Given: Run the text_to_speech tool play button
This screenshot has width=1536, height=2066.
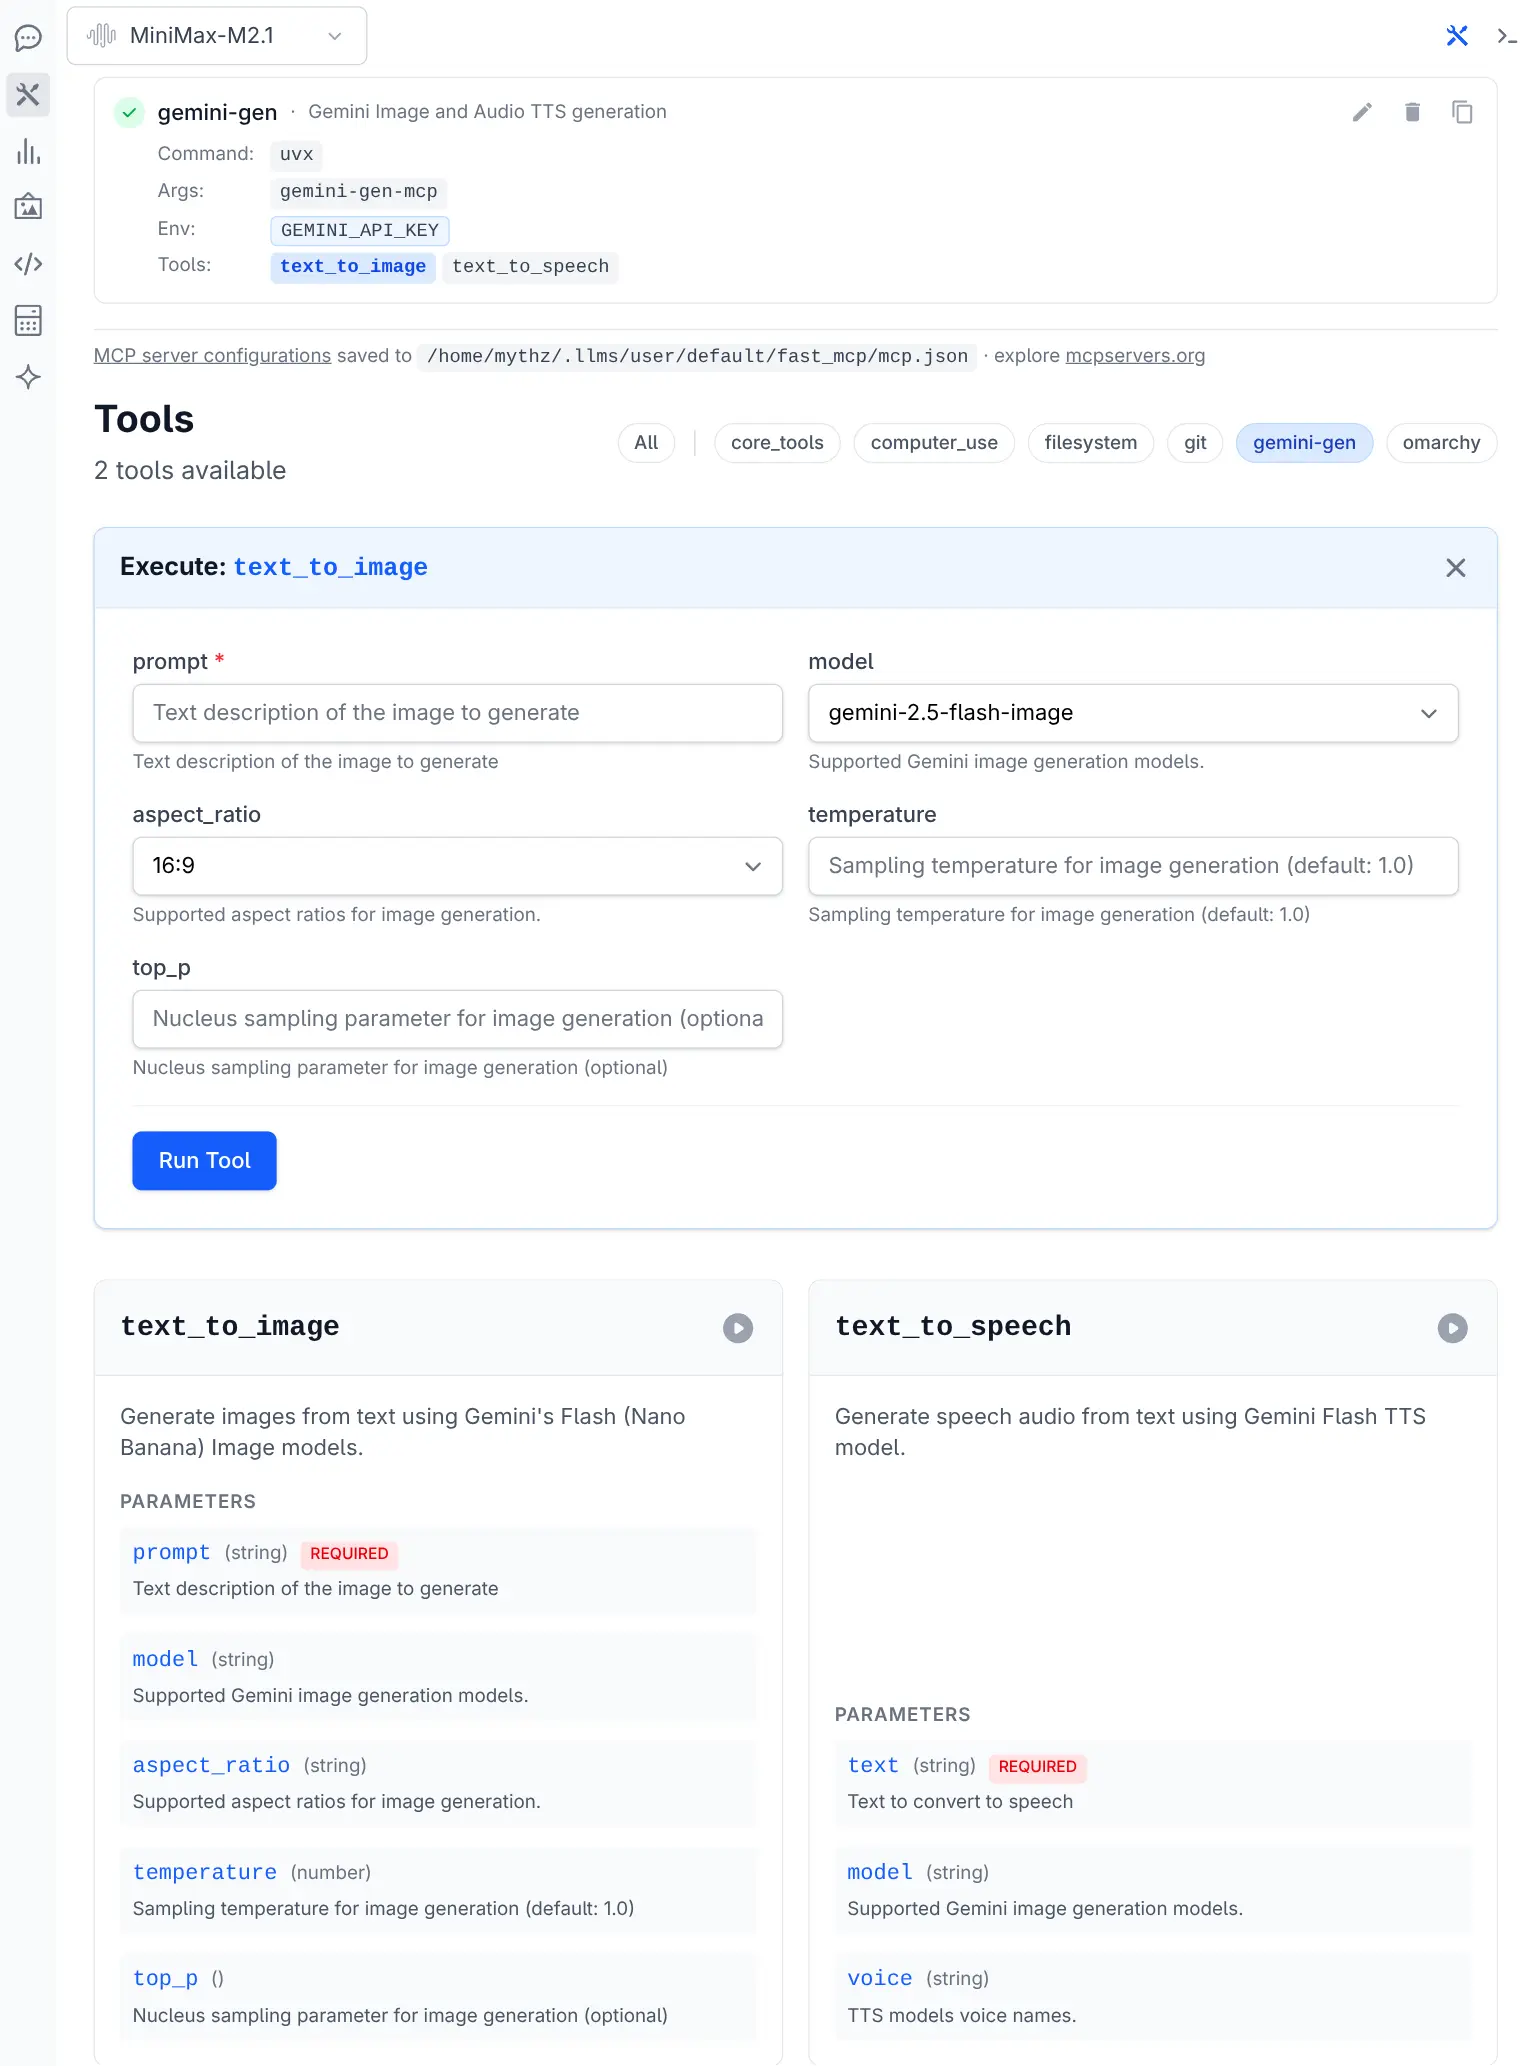Looking at the screenshot, I should coord(1452,1328).
